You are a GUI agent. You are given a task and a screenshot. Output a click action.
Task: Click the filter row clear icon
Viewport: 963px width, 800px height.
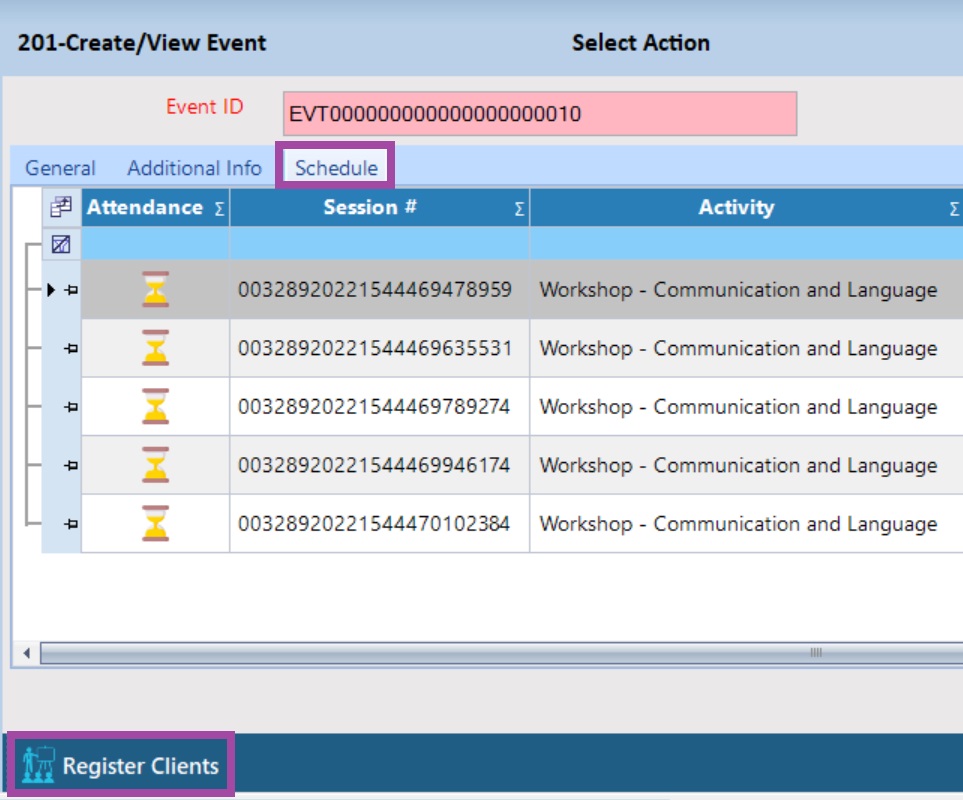click(61, 244)
